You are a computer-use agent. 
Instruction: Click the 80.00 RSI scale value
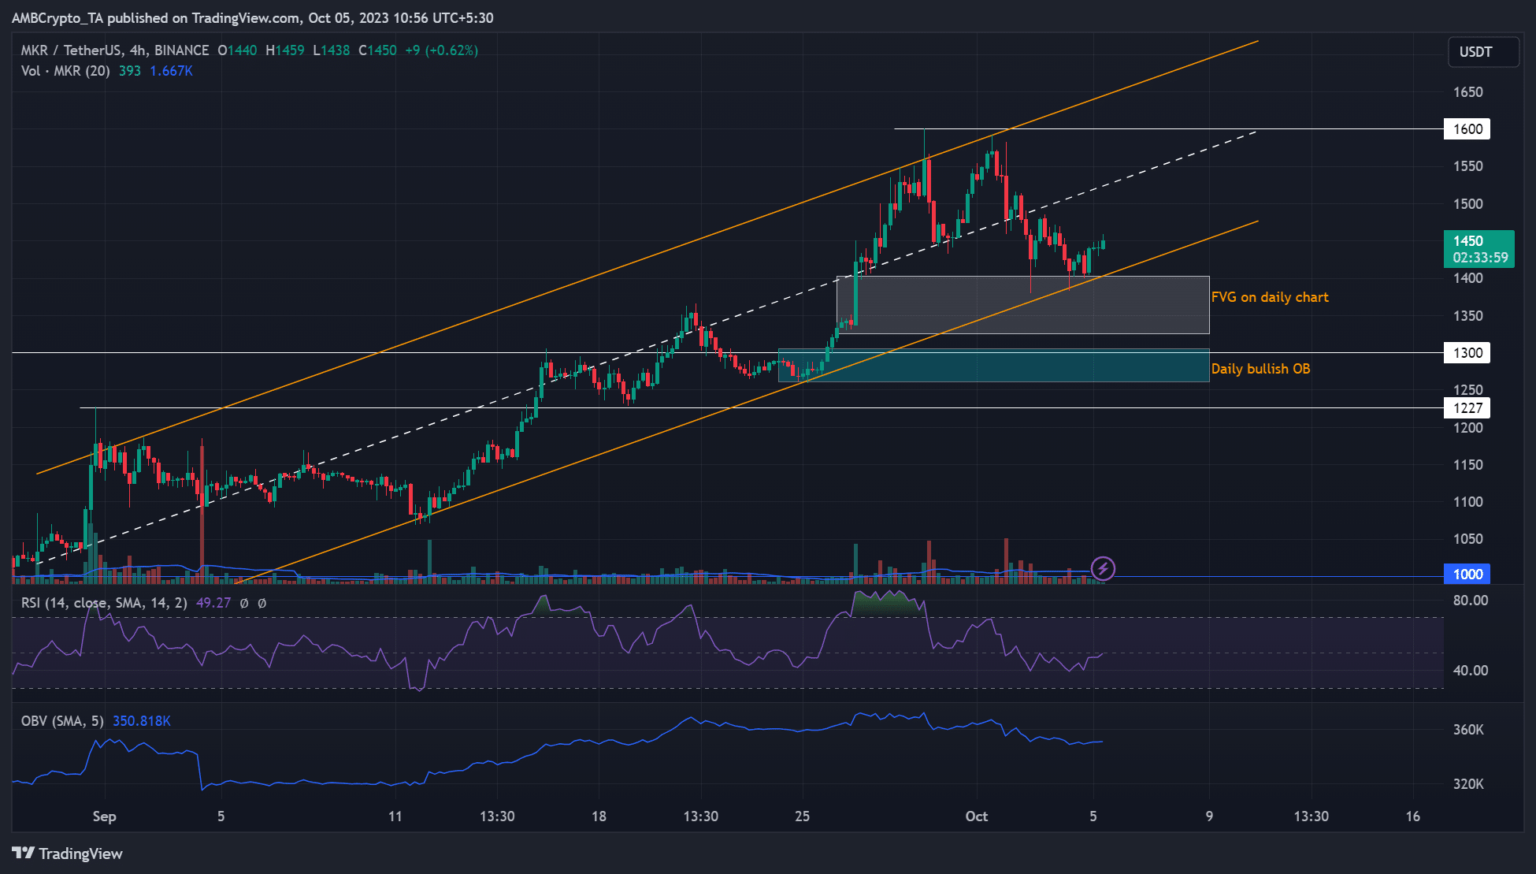click(x=1470, y=600)
